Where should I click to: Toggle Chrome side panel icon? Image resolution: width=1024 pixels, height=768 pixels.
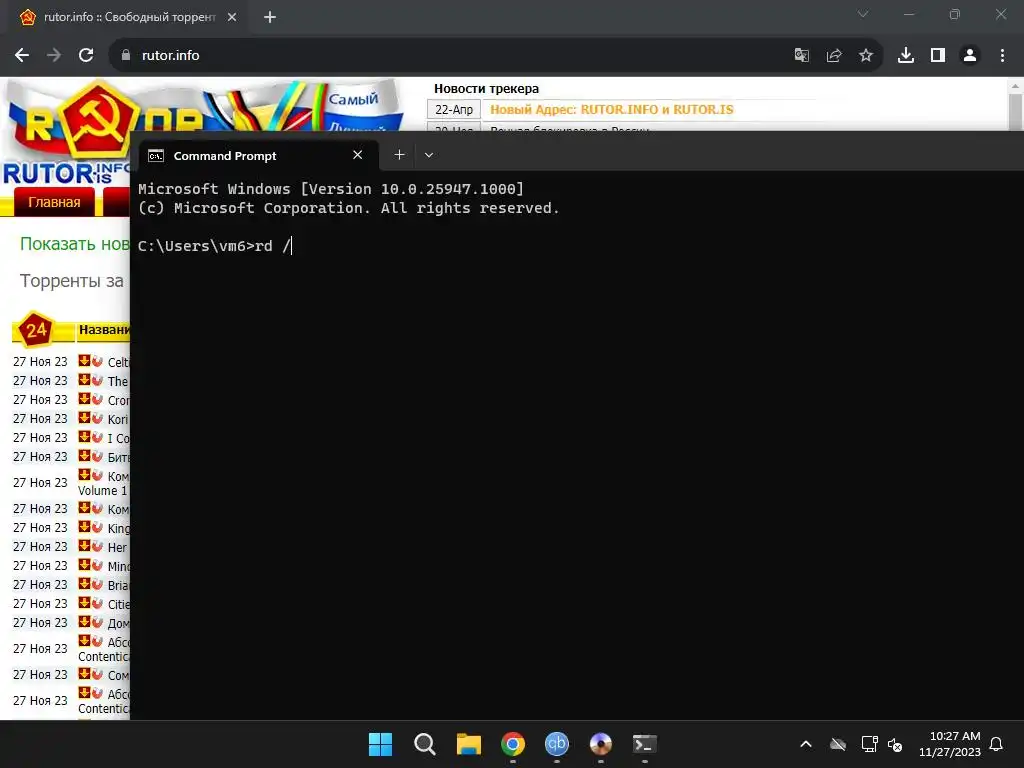coord(938,56)
